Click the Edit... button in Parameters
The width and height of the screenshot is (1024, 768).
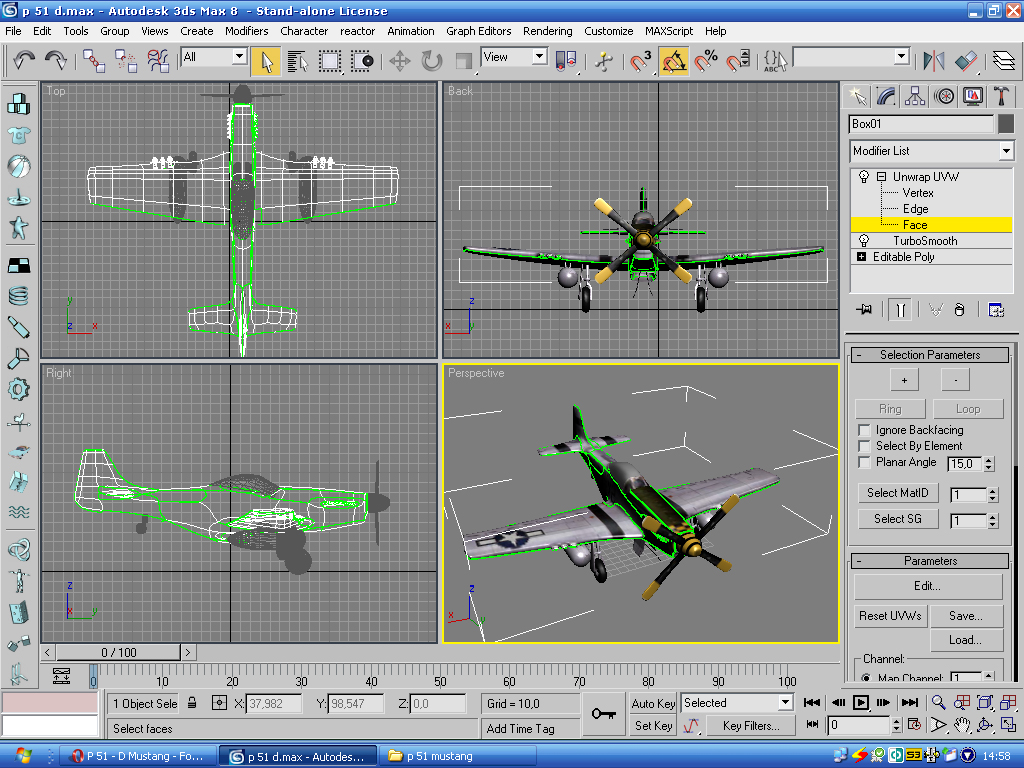click(x=927, y=586)
